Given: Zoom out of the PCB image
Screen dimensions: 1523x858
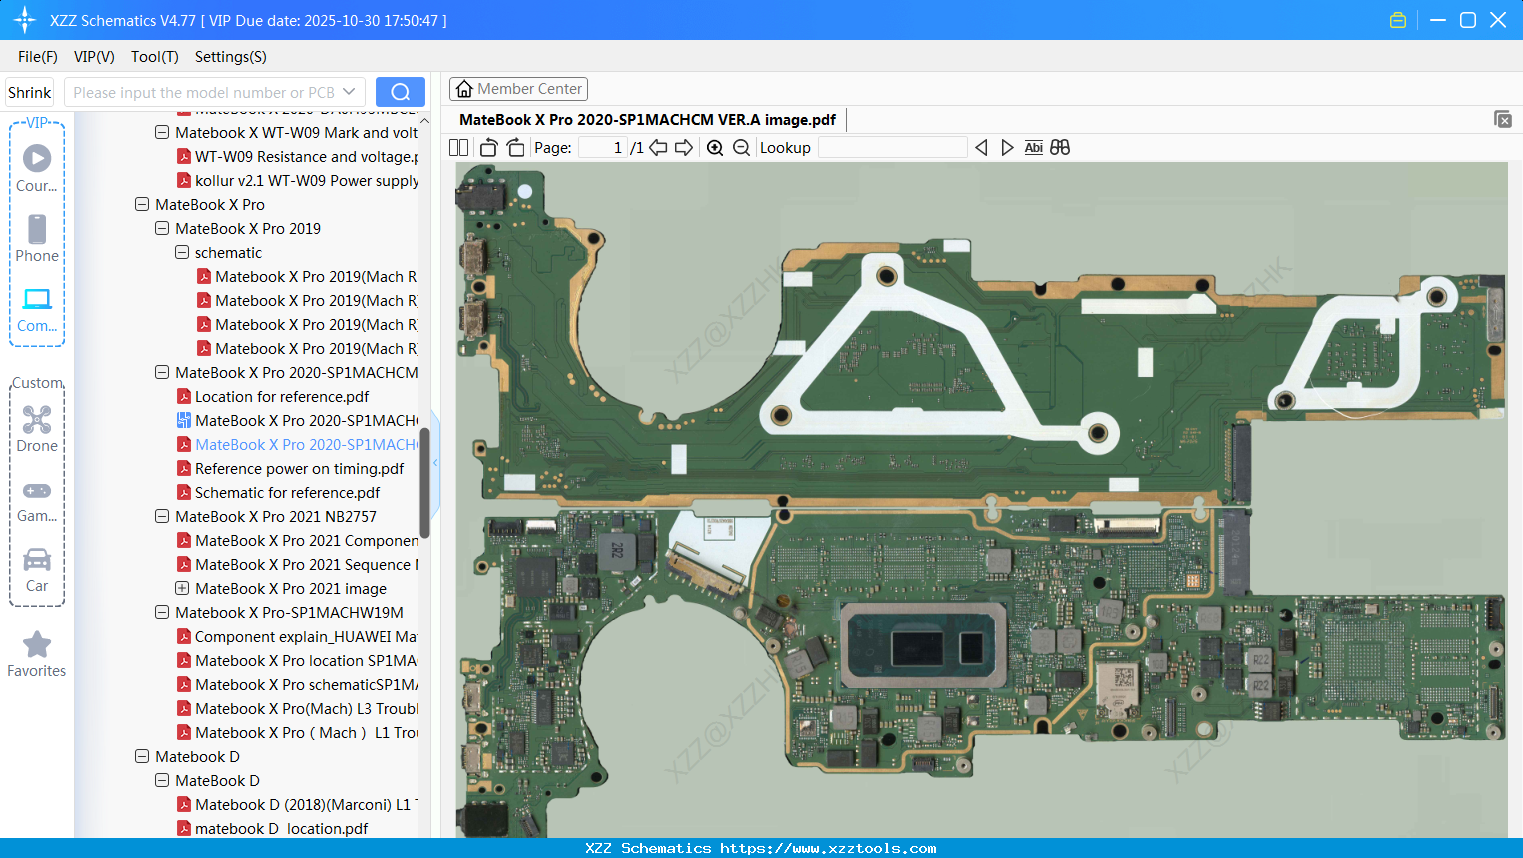Looking at the screenshot, I should click(741, 148).
